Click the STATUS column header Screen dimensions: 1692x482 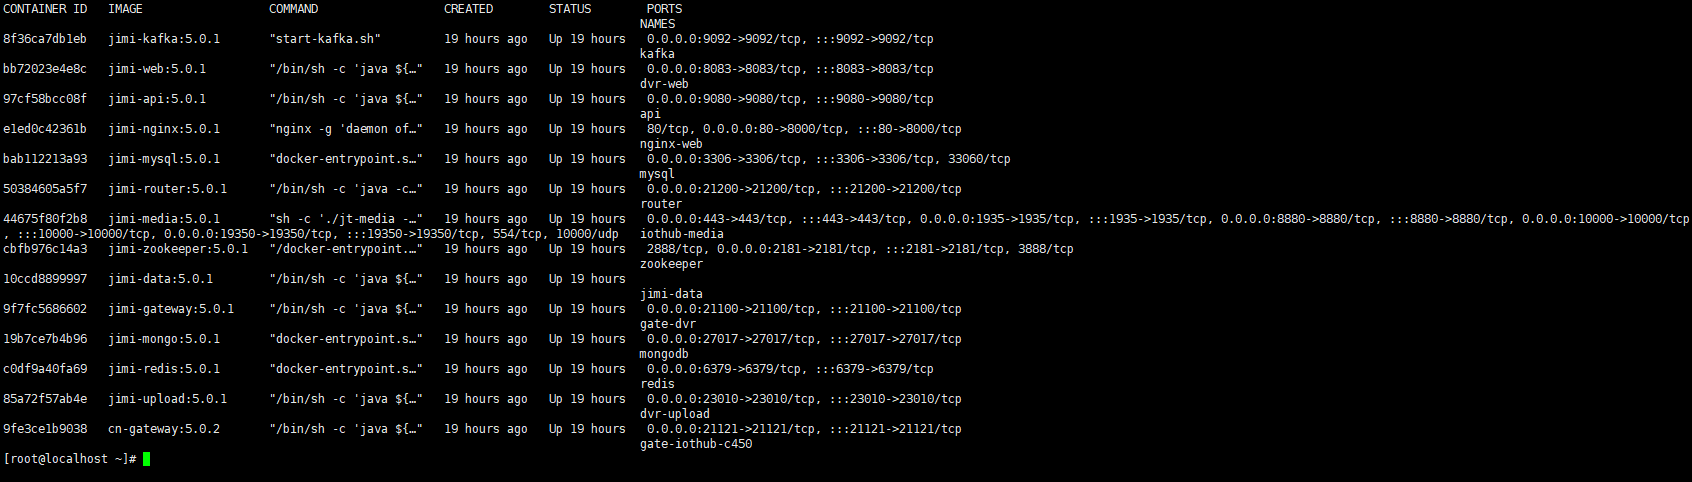pos(570,9)
